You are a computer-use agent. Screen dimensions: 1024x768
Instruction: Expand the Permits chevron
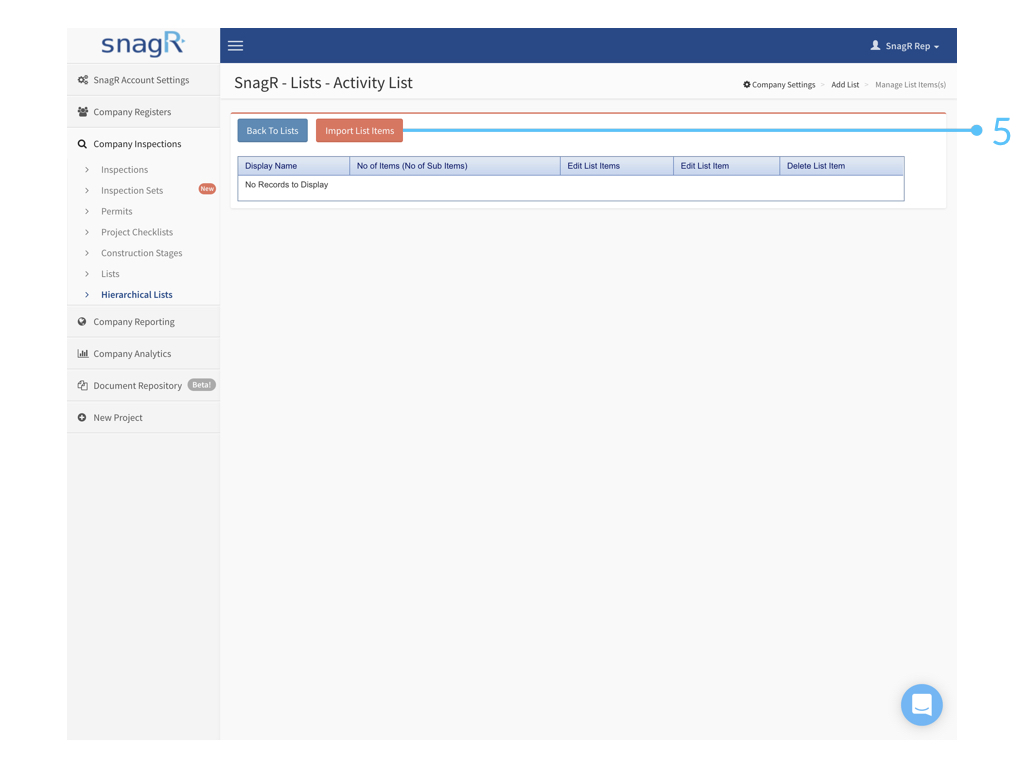[87, 211]
